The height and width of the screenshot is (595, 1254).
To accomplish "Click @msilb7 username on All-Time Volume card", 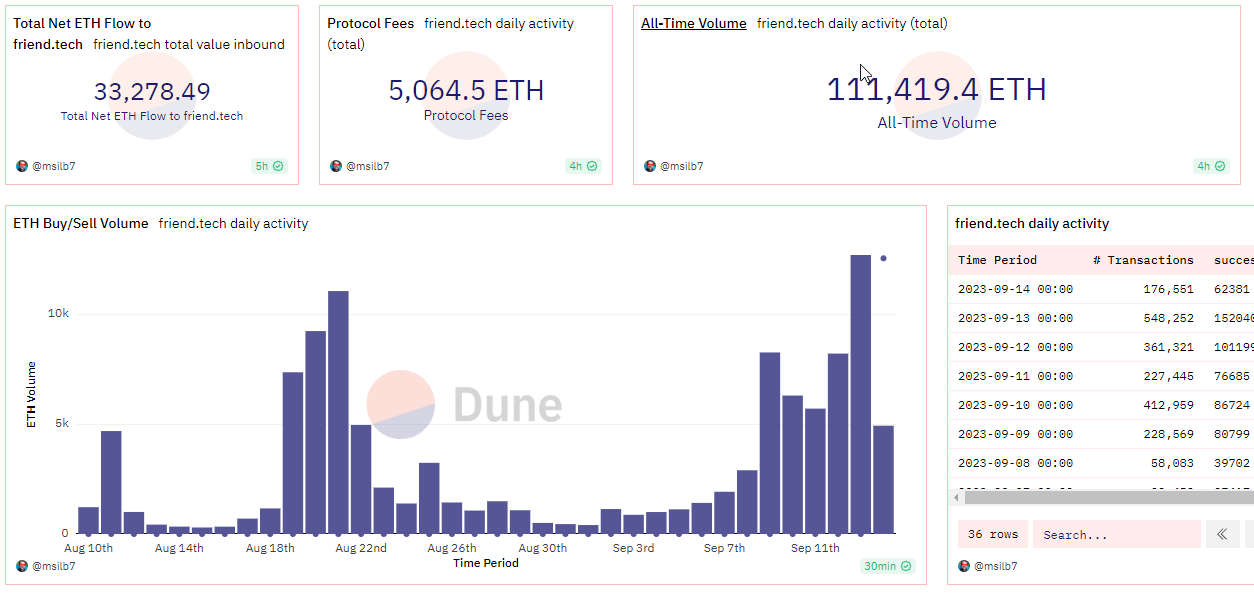I will click(x=682, y=166).
